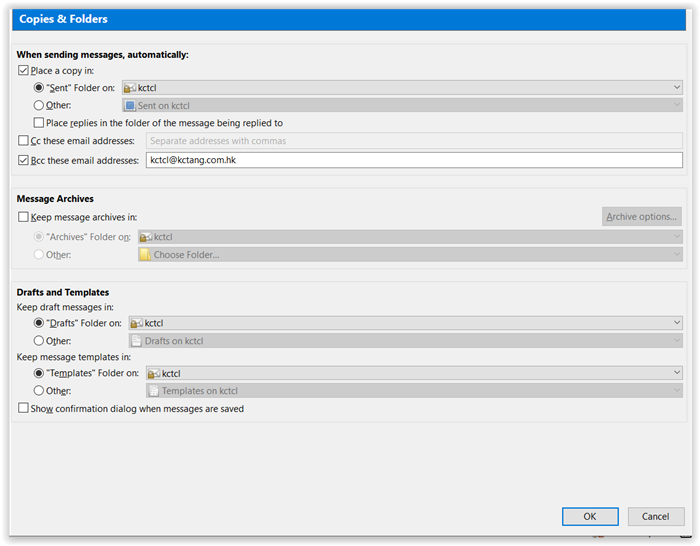Click the kctcl mail account icon in Sent Folder dropdown
Image resolution: width=700 pixels, height=546 pixels.
point(130,88)
